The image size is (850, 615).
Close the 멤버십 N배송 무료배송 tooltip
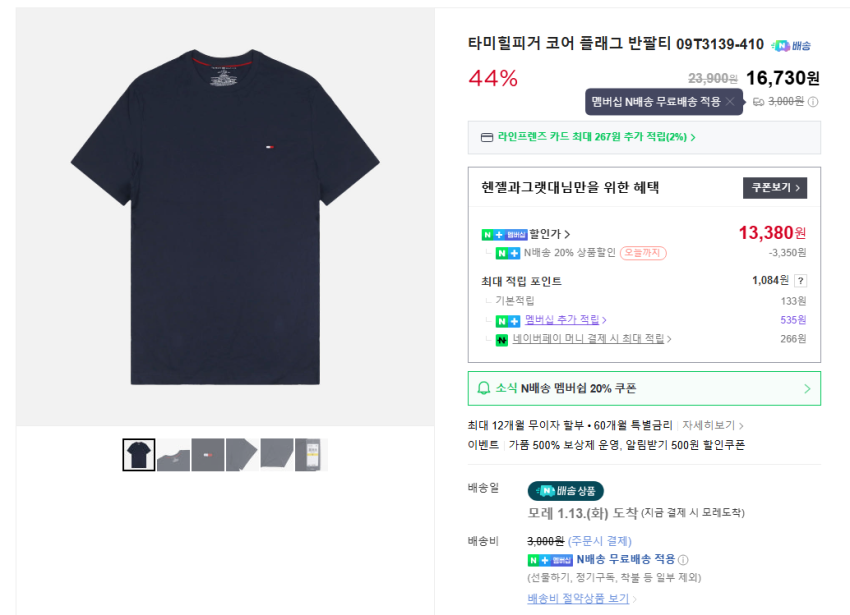[730, 102]
